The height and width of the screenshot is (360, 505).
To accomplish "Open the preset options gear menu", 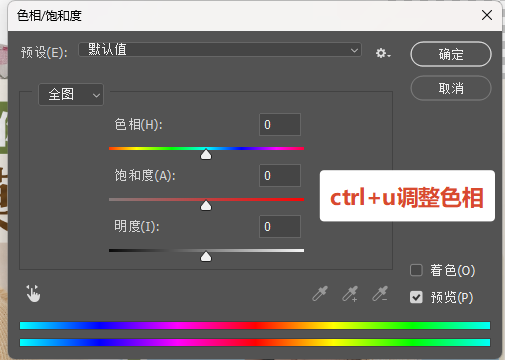I will [x=383, y=53].
